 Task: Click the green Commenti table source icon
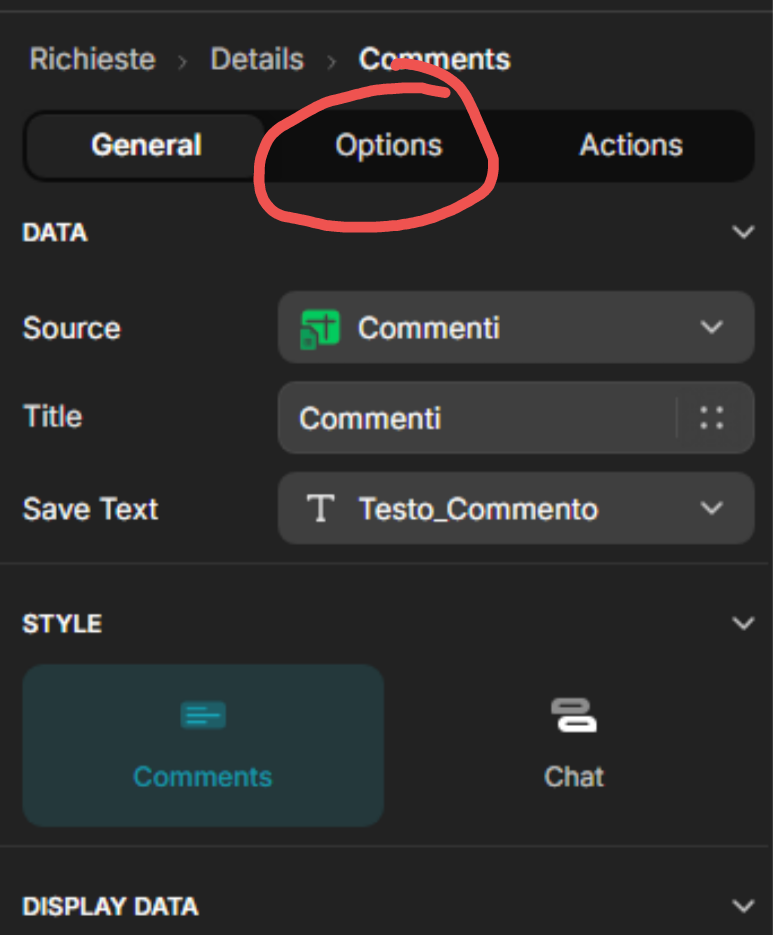click(x=320, y=328)
